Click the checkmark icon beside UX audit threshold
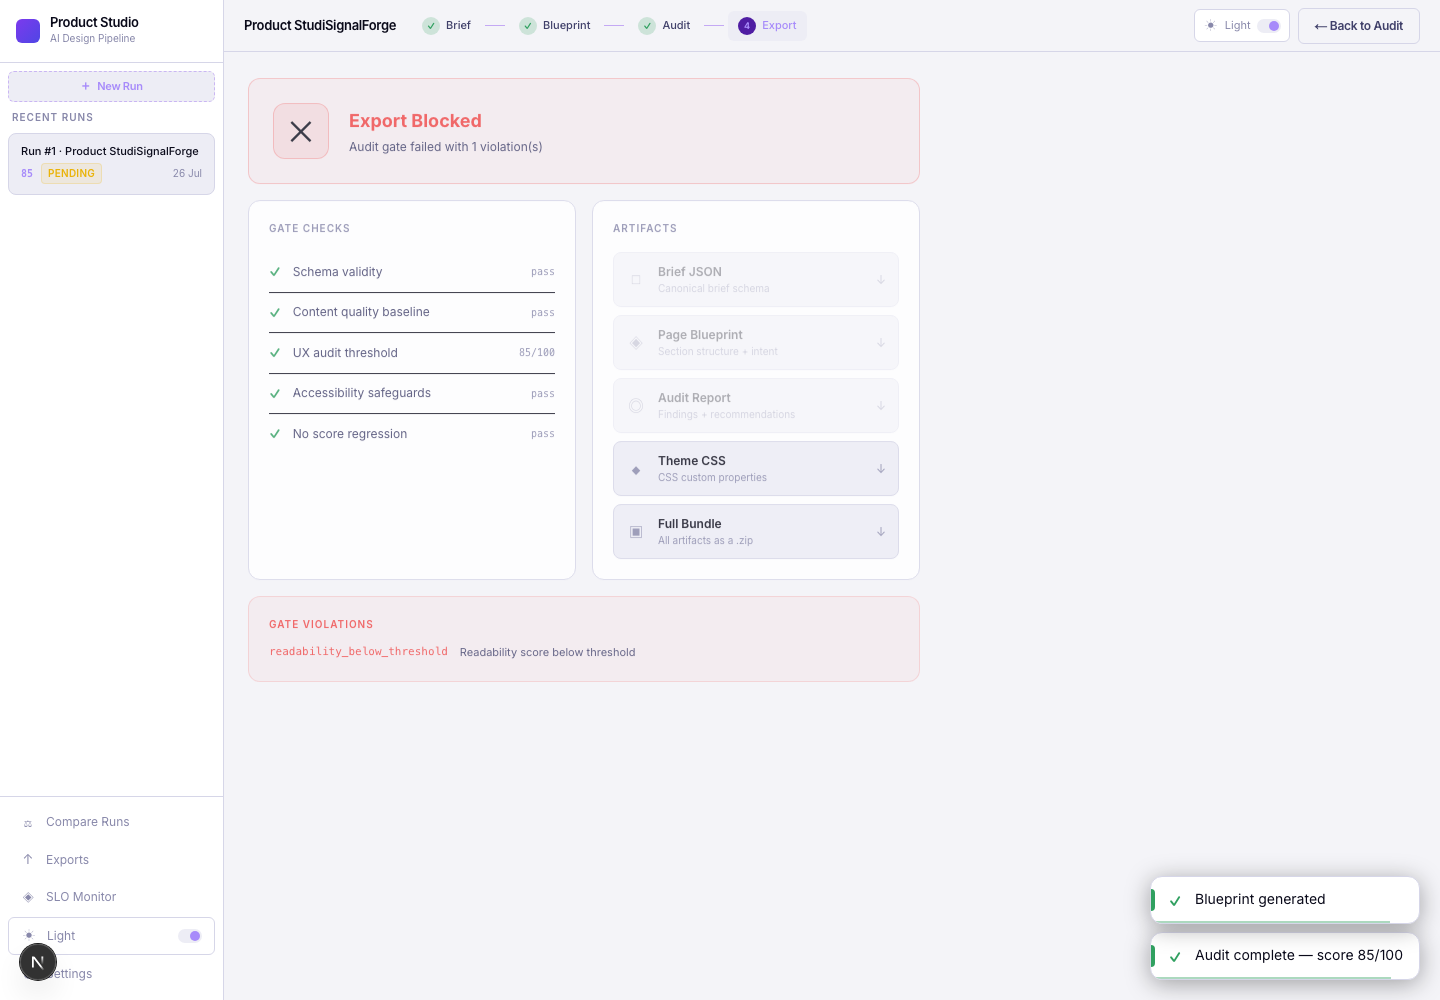 point(275,353)
